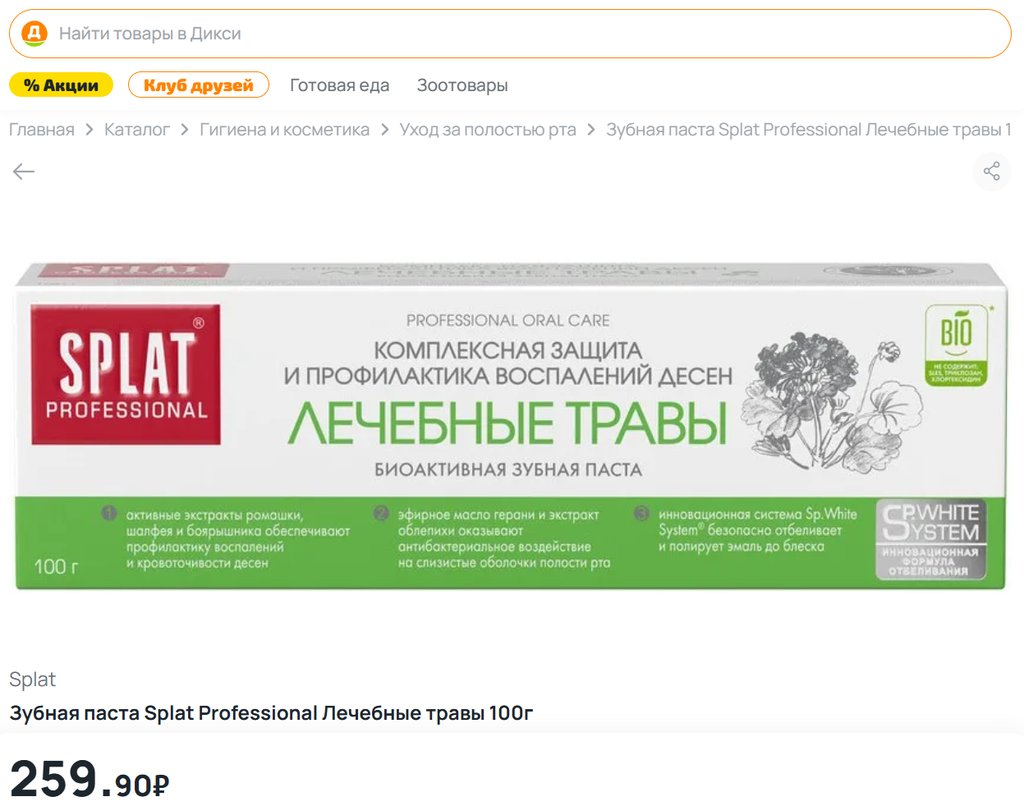Viewport: 1024px width, 806px height.
Task: Click the 259.90₽ price
Action: [90, 779]
